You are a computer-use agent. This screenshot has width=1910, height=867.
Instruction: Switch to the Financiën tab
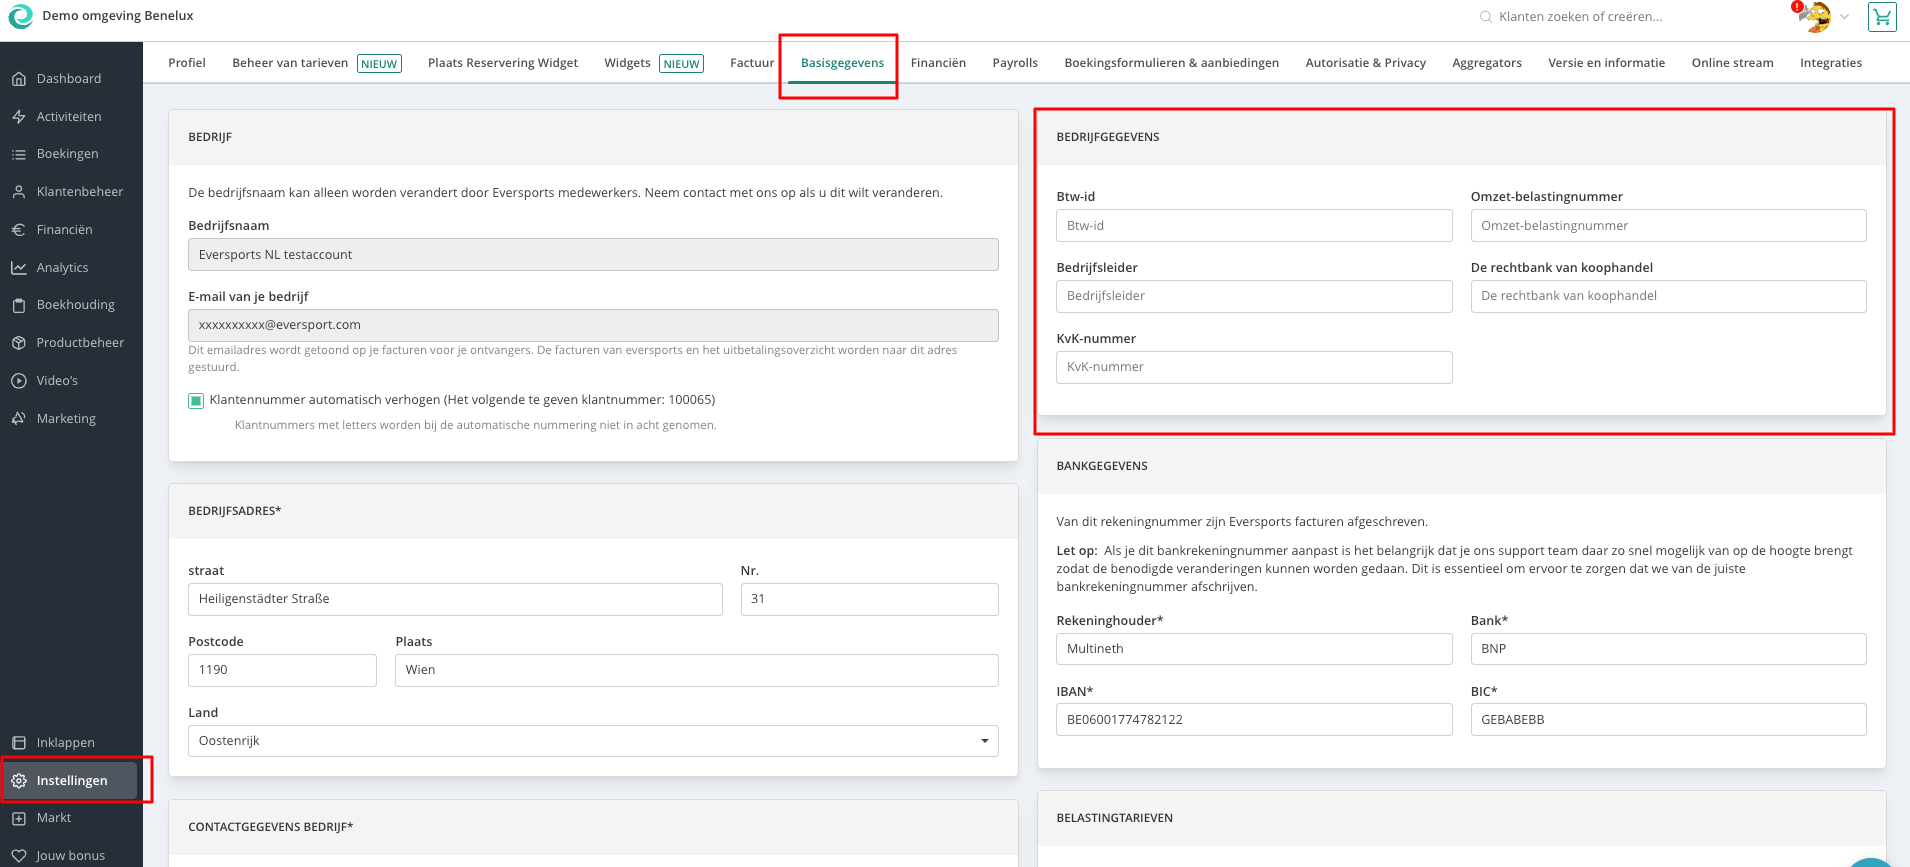[938, 63]
